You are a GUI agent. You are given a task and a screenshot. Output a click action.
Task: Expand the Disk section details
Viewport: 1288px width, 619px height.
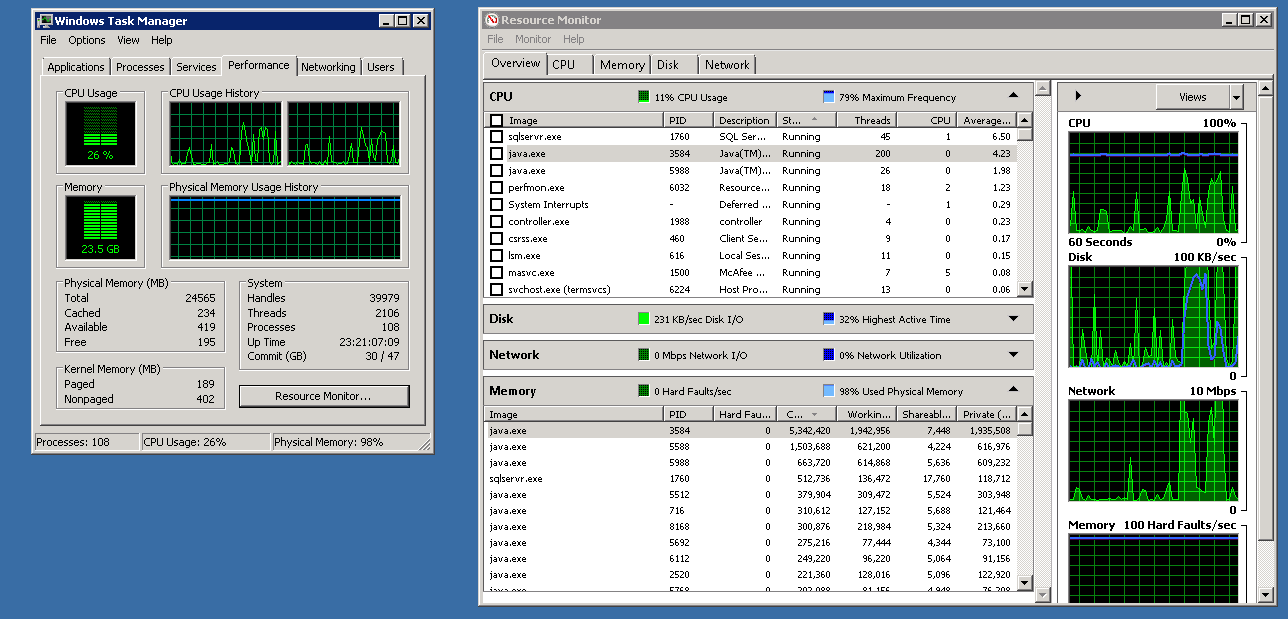1013,318
